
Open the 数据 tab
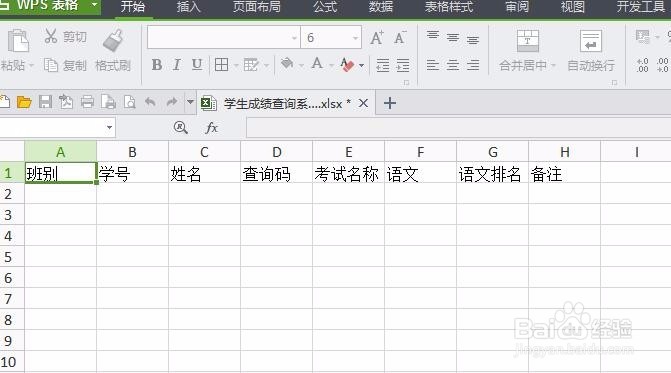381,6
